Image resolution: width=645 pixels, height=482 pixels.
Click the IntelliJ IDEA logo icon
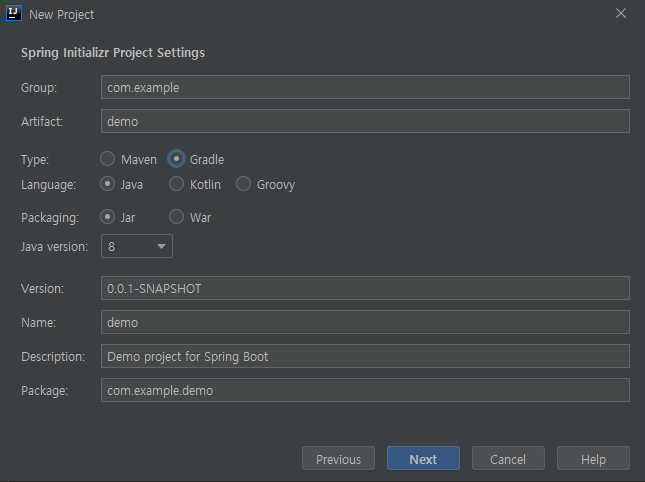14,14
